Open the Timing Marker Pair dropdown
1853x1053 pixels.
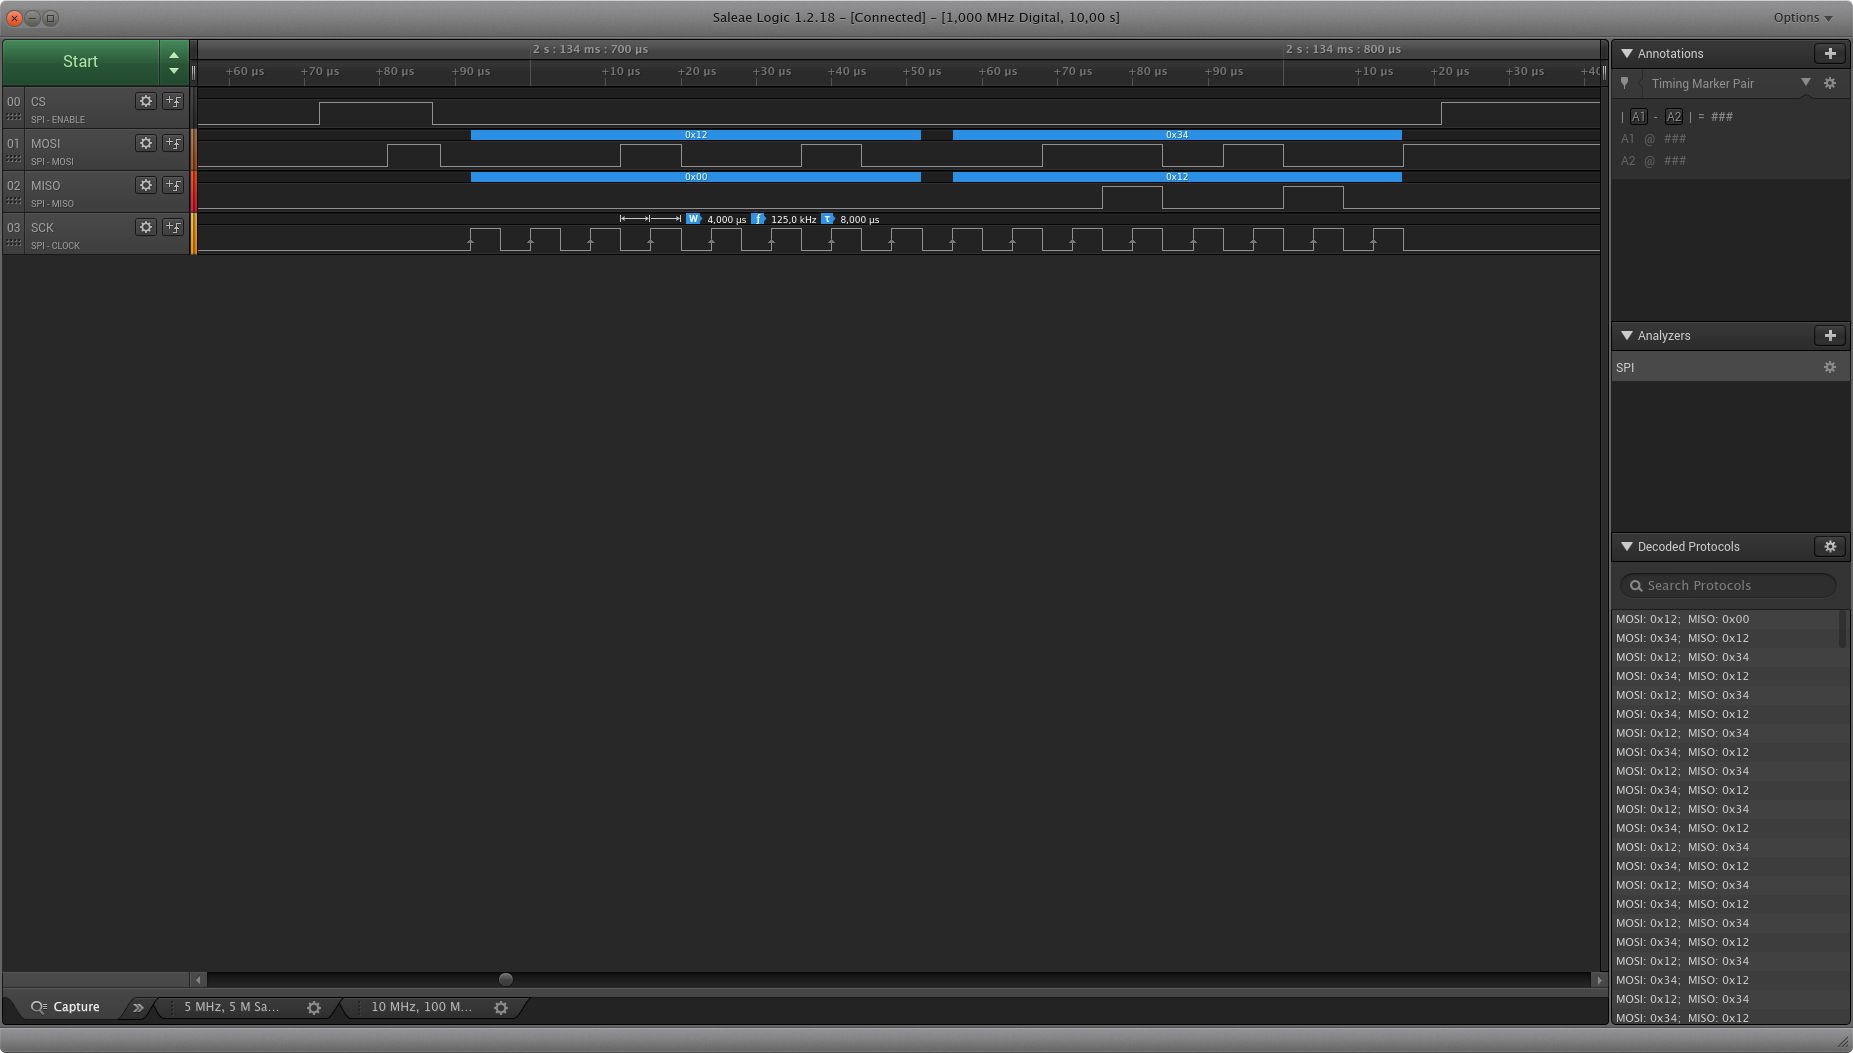(1806, 84)
